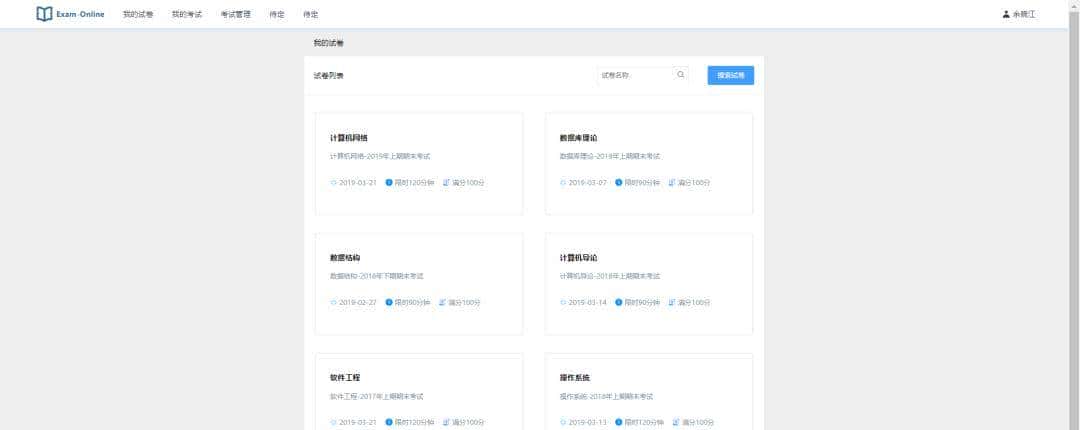Open the 操作系统 exam paper title
1080x430 pixels.
pyautogui.click(x=575, y=378)
